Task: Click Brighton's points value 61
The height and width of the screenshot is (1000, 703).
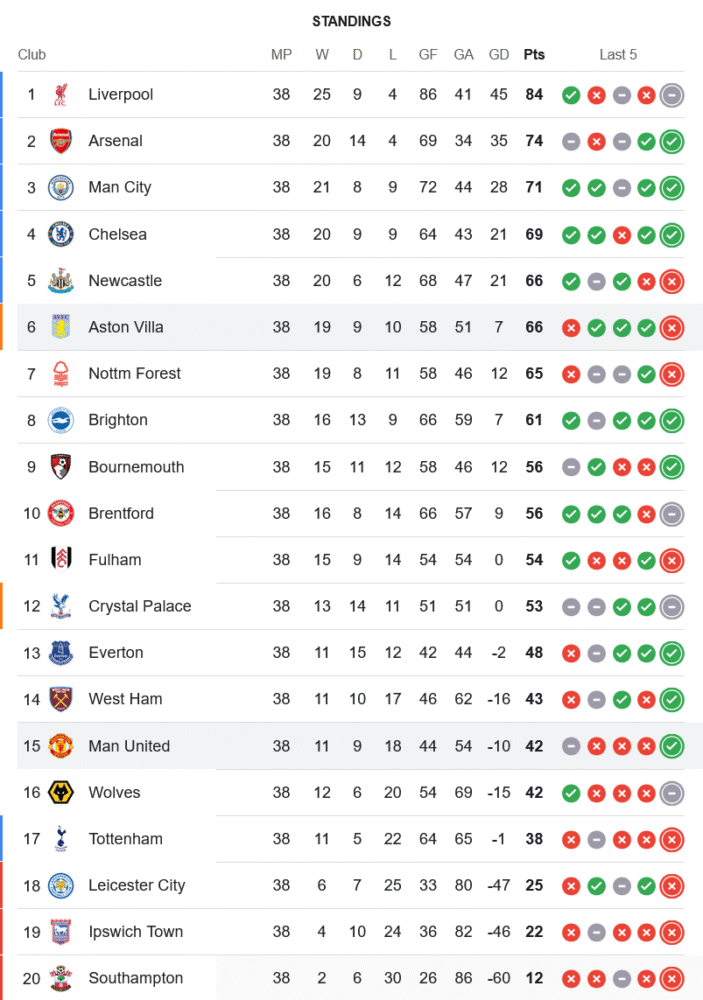Action: pyautogui.click(x=534, y=420)
